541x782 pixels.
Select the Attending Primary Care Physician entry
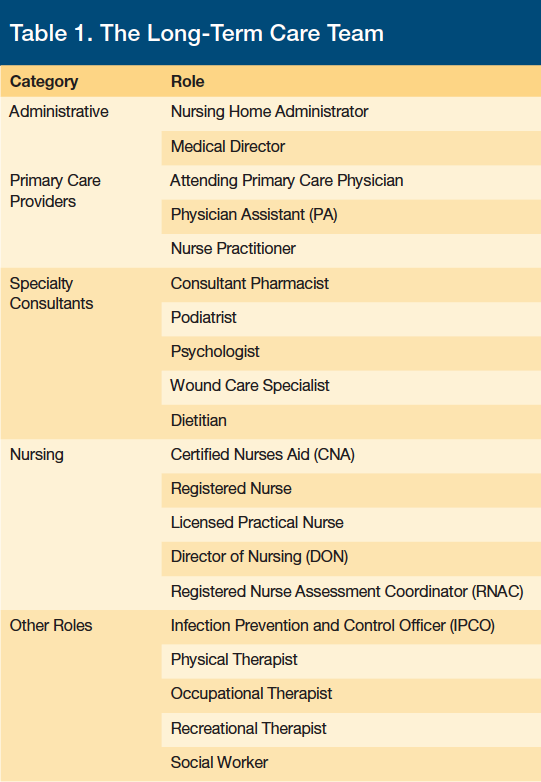pyautogui.click(x=287, y=181)
